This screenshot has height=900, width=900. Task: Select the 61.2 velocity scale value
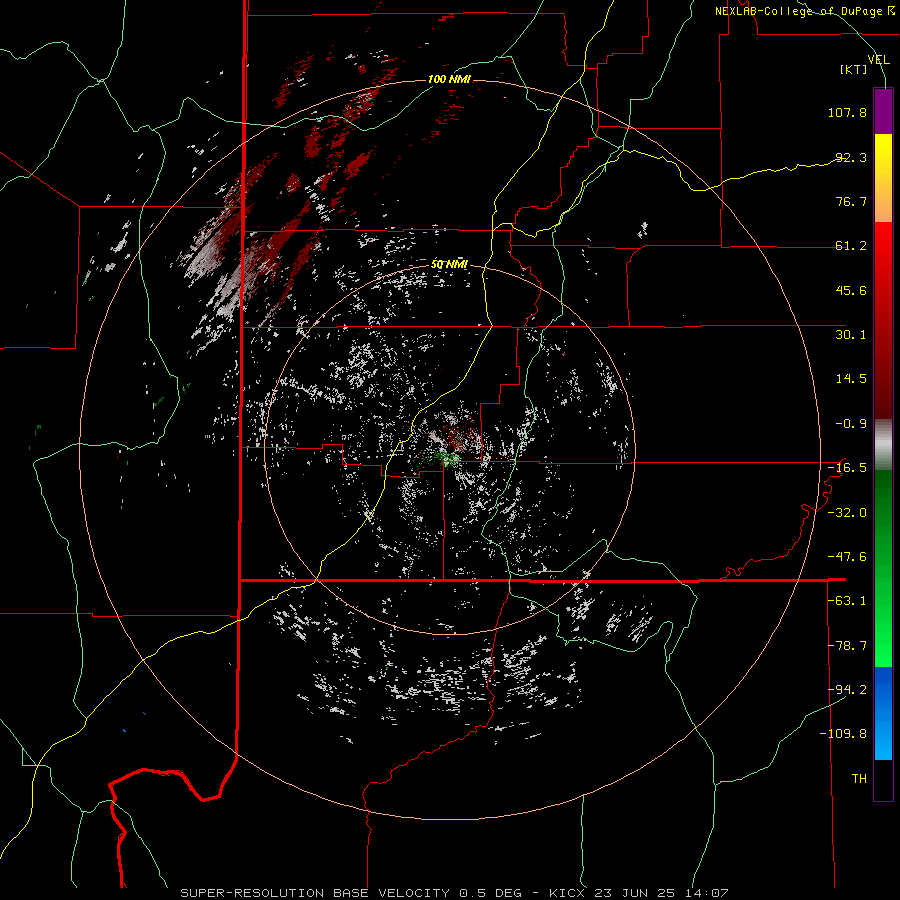point(851,246)
